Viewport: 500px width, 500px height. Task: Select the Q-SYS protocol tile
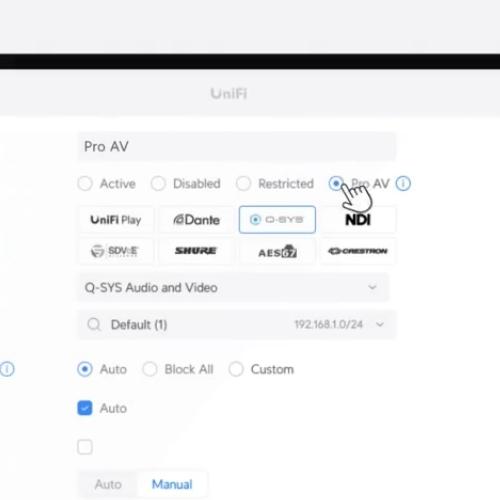click(x=277, y=220)
